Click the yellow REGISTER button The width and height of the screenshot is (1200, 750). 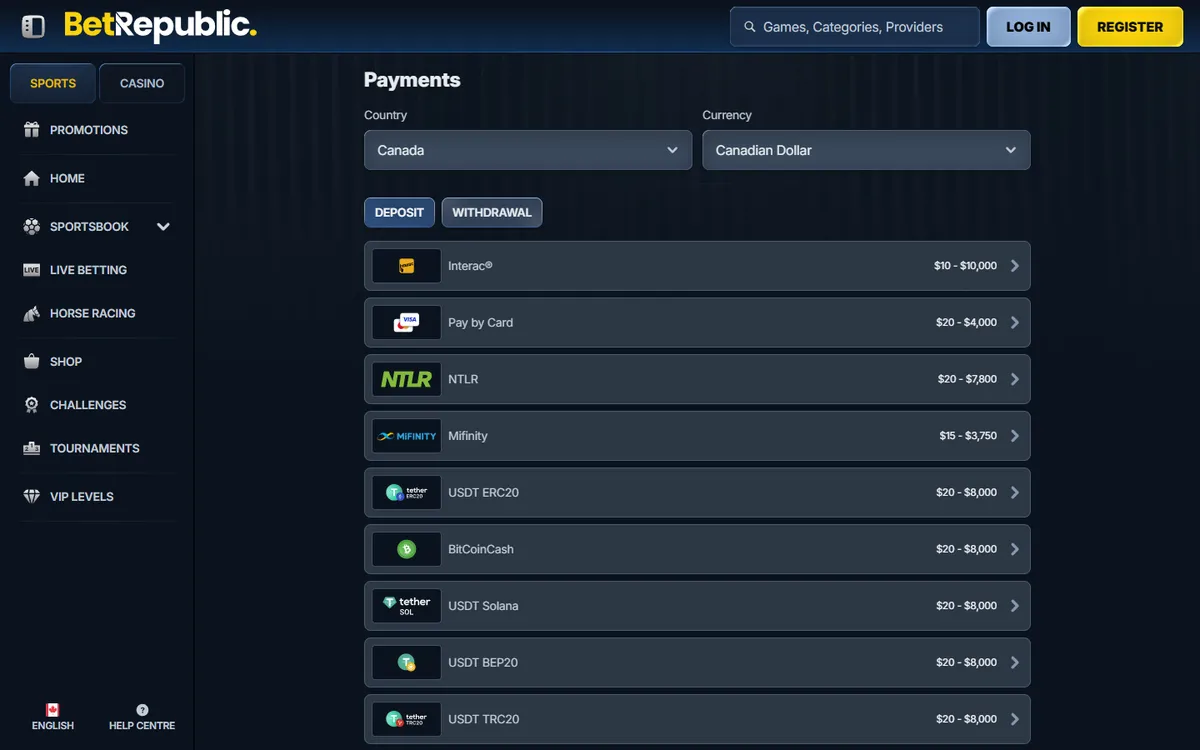tap(1130, 27)
